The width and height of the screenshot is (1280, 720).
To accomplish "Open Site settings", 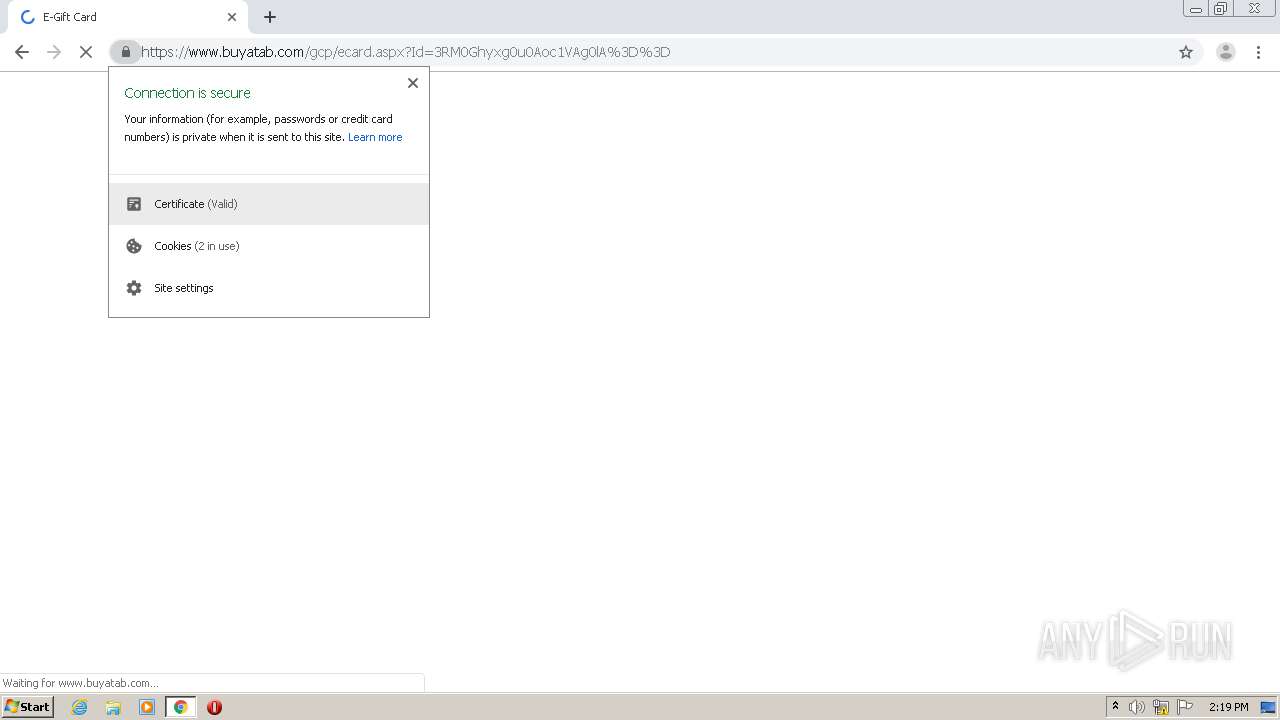I will pyautogui.click(x=269, y=288).
